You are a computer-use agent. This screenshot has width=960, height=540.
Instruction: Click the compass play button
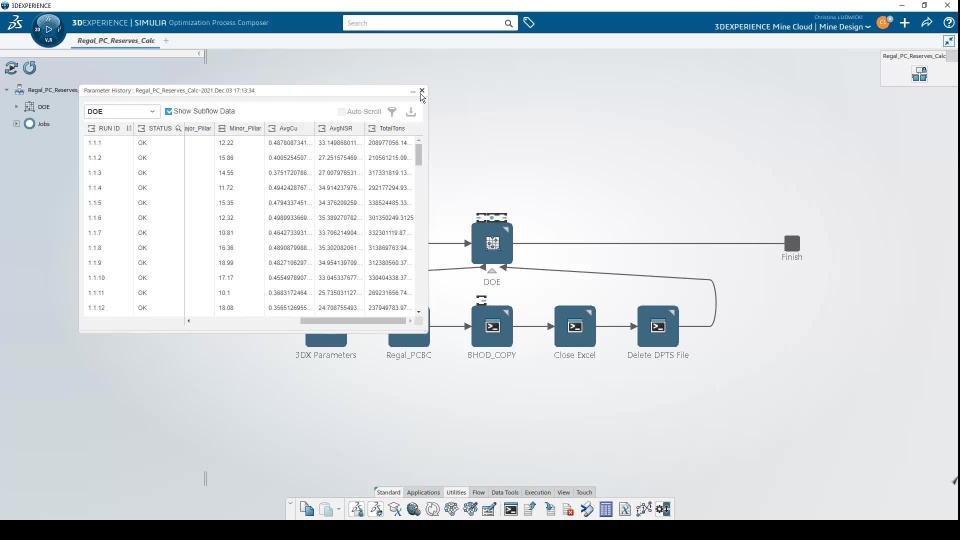point(48,29)
